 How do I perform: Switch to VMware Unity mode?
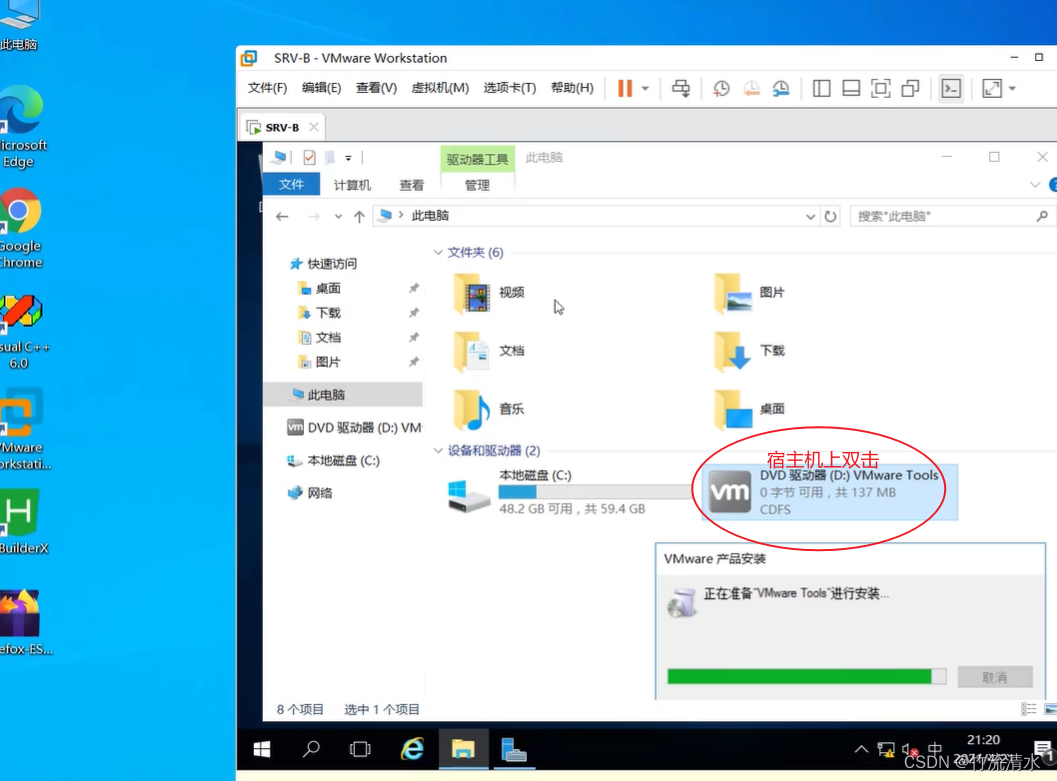pos(910,88)
